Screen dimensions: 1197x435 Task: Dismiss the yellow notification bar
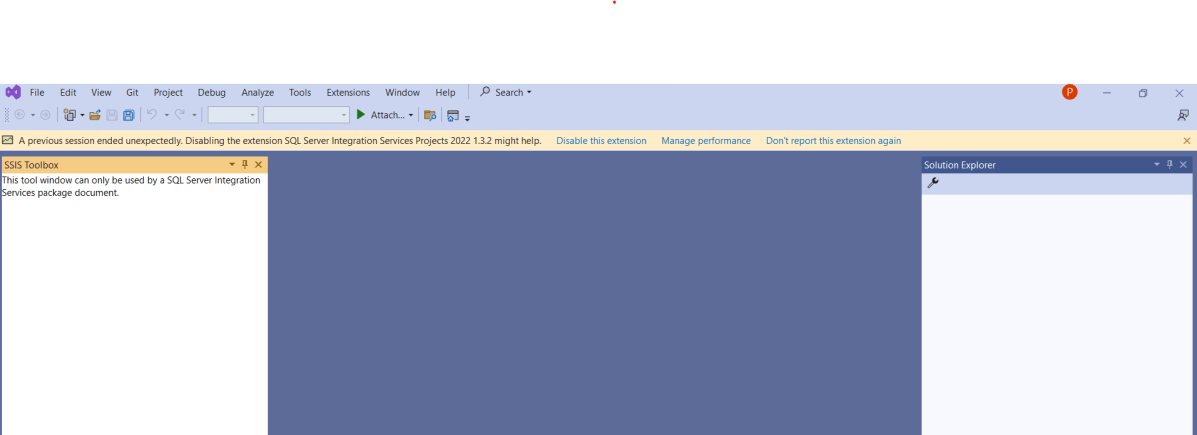pos(1186,140)
